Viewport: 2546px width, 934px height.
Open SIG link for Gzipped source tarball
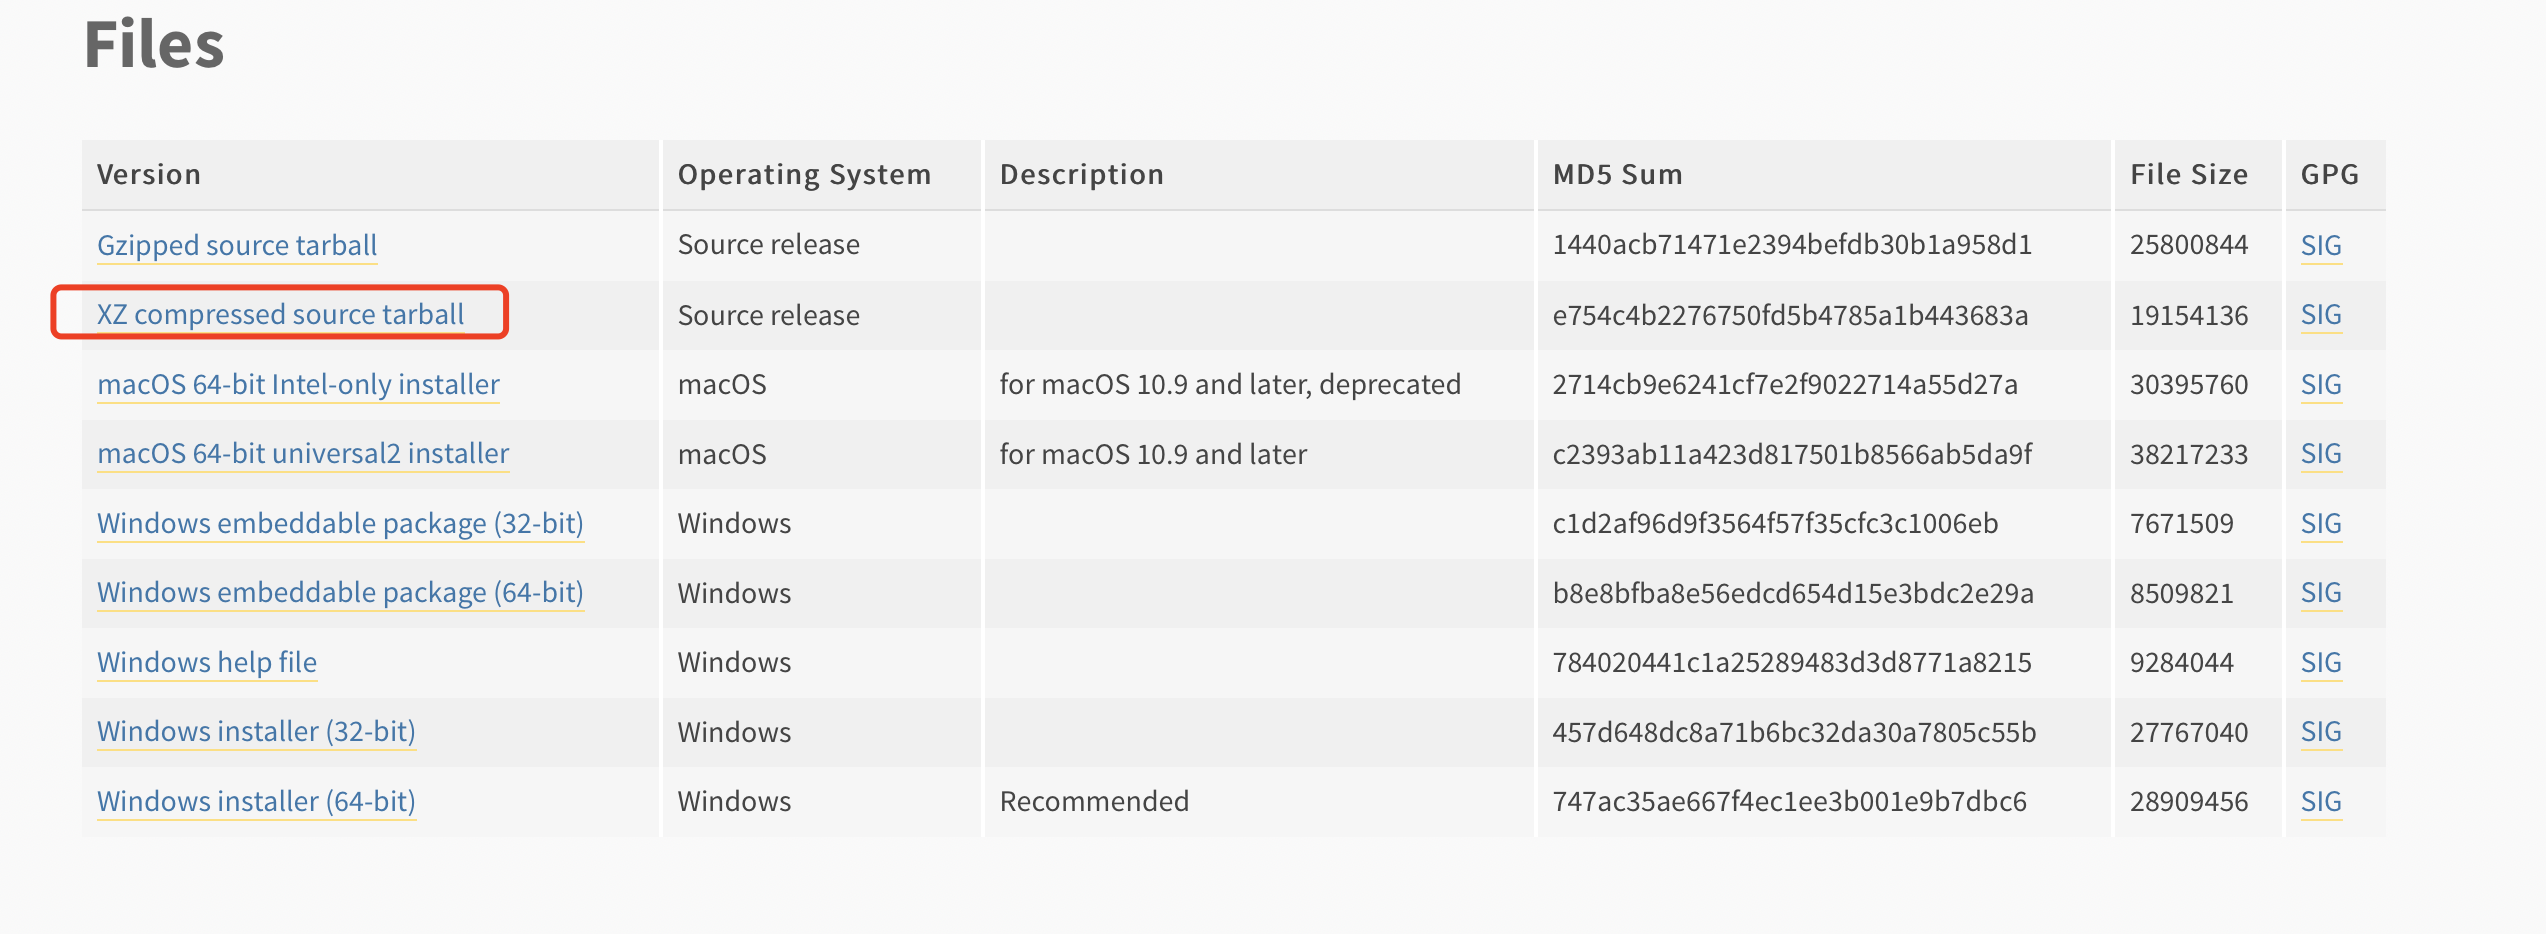coord(2321,245)
